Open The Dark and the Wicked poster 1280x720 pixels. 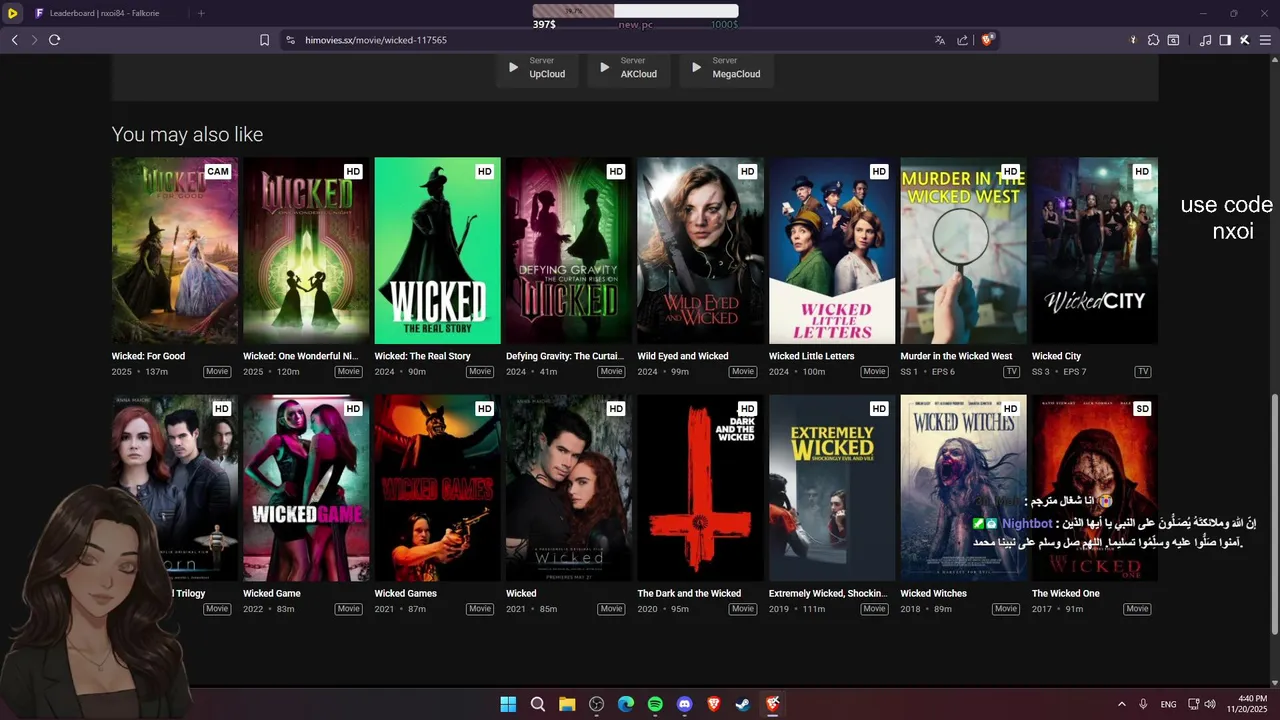point(701,488)
